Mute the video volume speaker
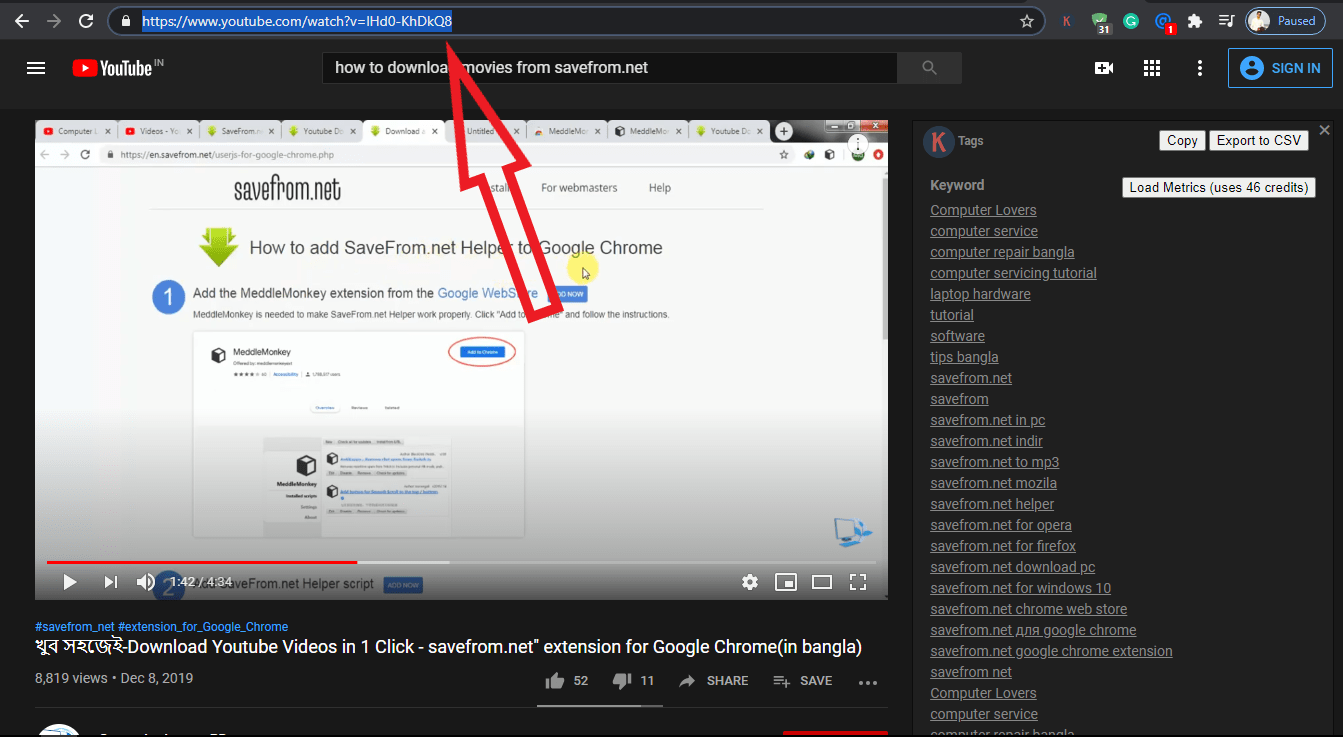 (x=146, y=582)
